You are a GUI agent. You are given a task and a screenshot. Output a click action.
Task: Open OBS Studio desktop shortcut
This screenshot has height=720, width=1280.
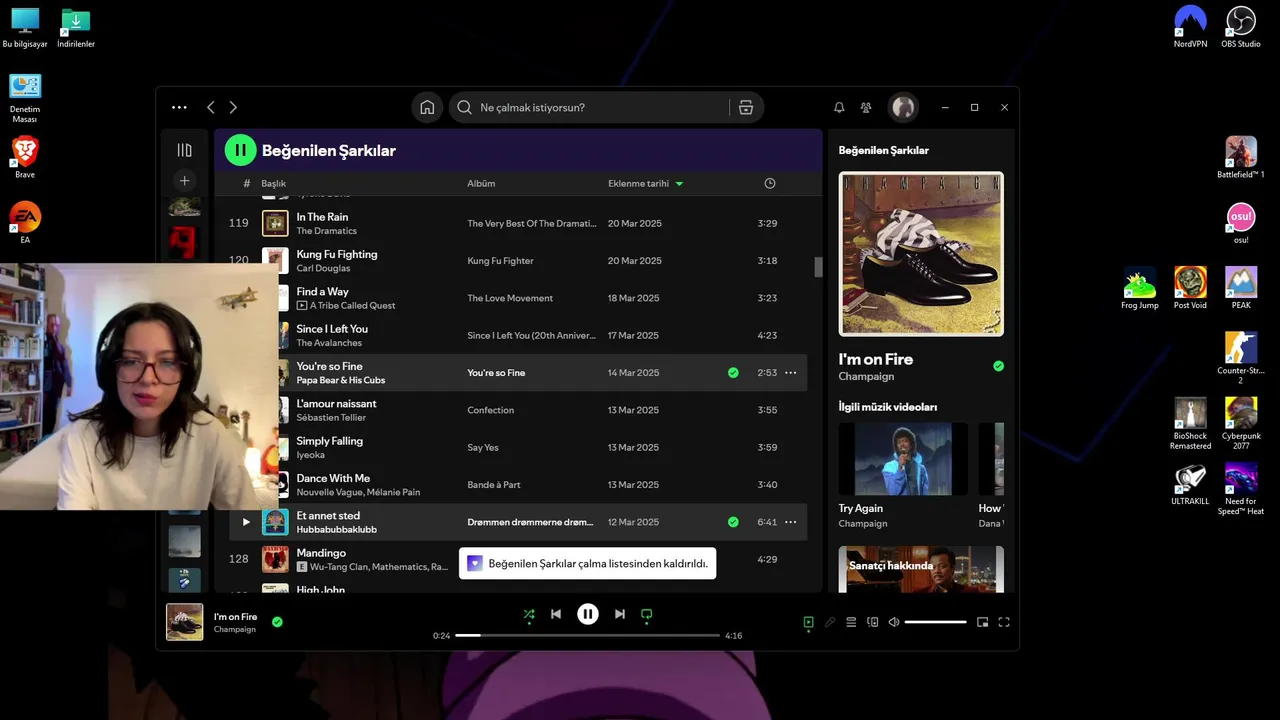click(x=1241, y=27)
